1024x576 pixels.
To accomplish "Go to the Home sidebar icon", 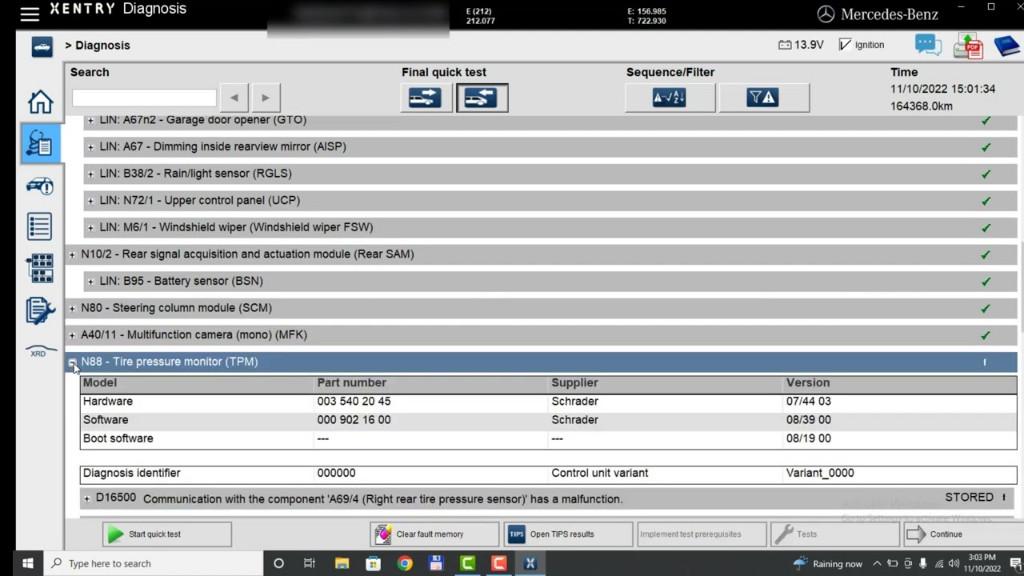I will [40, 102].
